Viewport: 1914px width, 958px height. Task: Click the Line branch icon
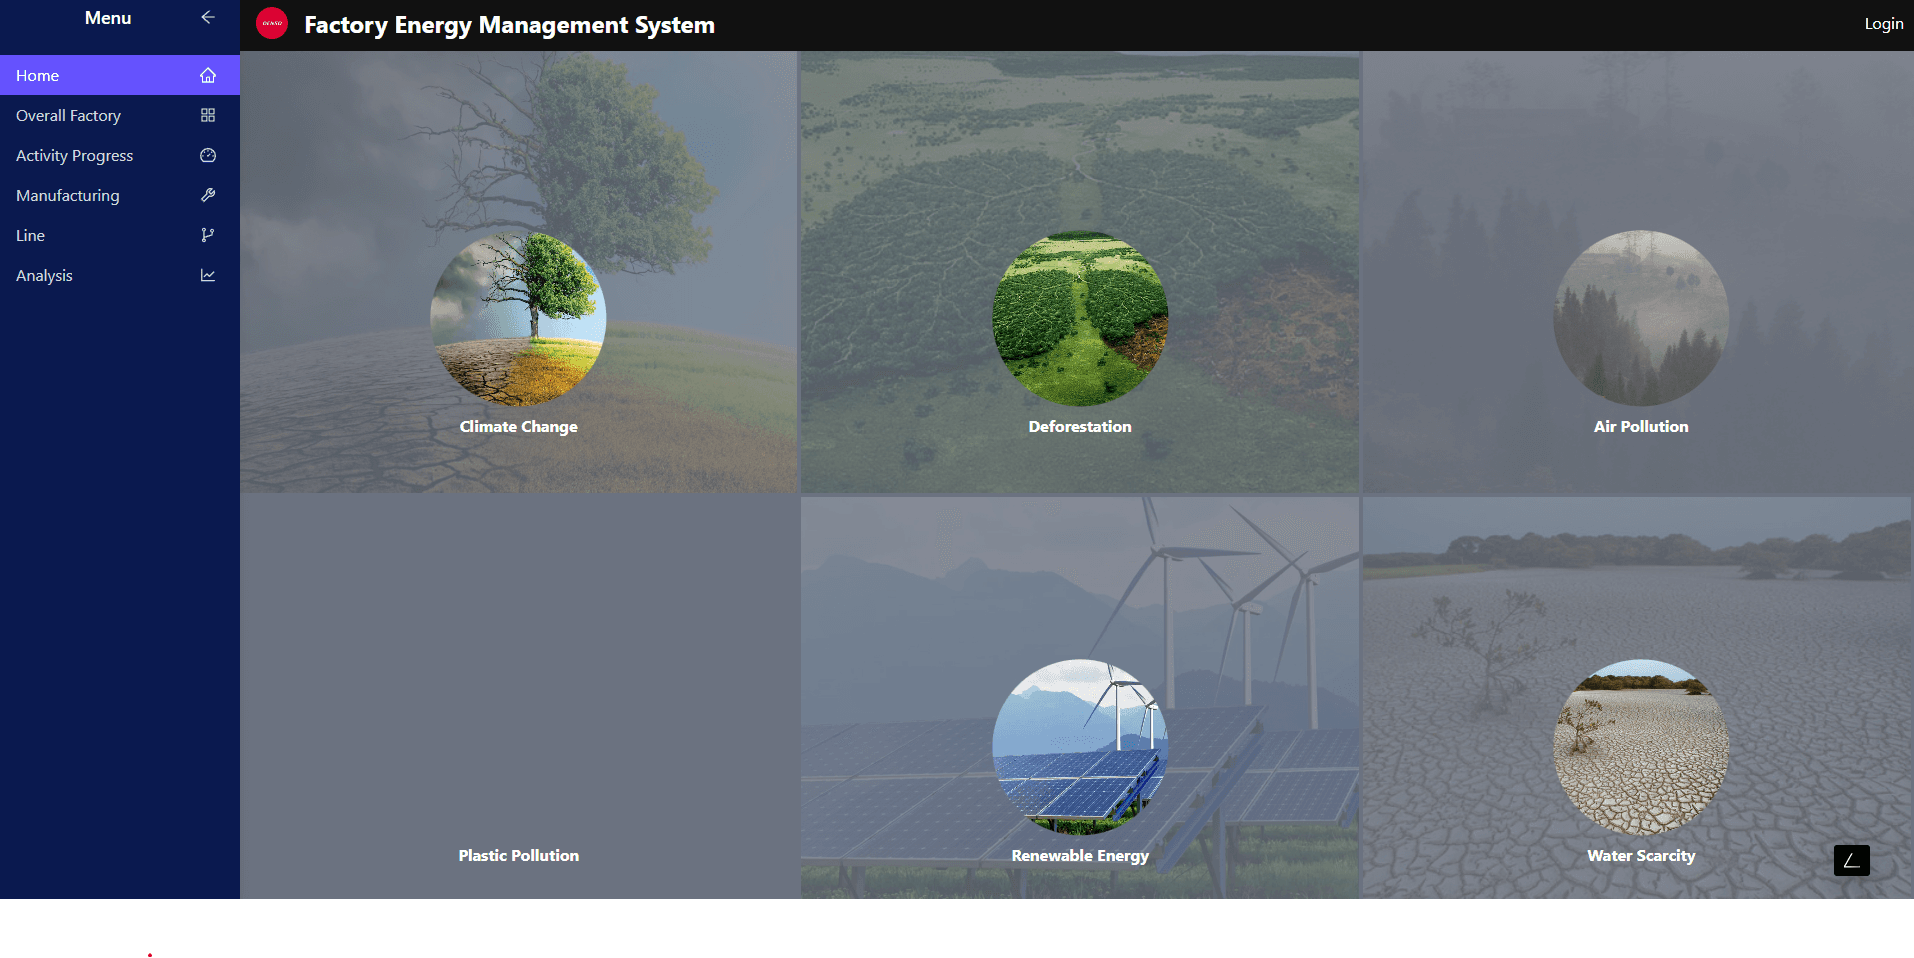(x=208, y=235)
